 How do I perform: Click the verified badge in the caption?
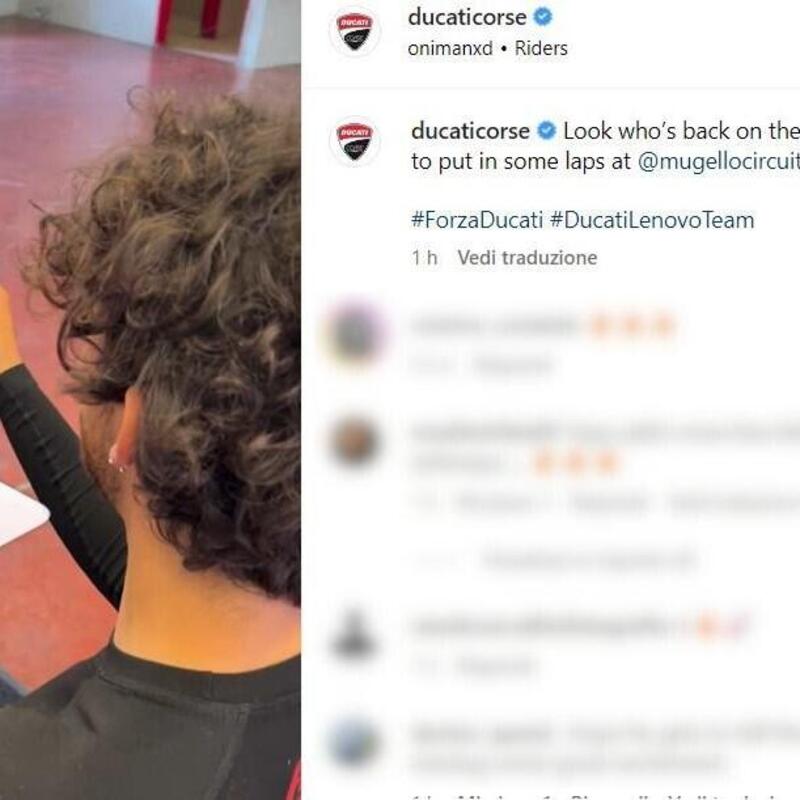546,131
